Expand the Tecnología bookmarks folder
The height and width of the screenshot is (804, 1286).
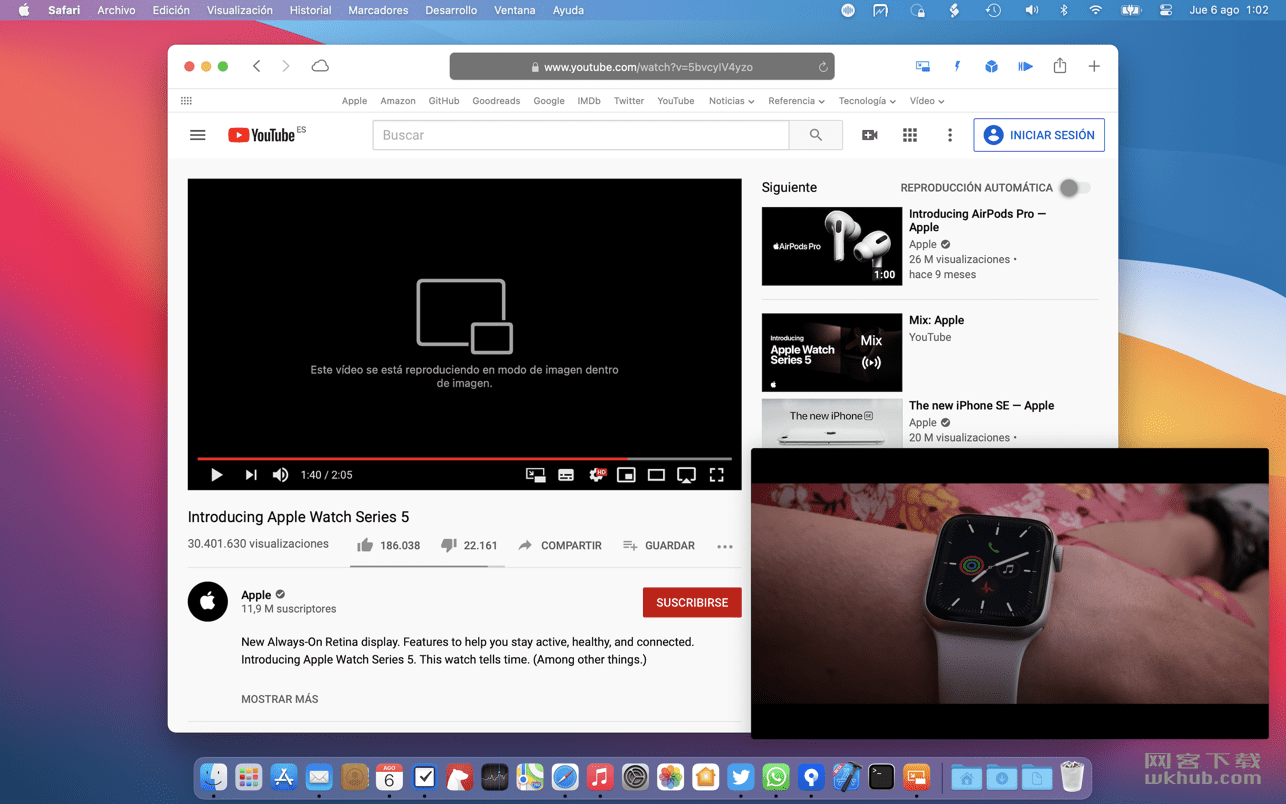tap(867, 101)
